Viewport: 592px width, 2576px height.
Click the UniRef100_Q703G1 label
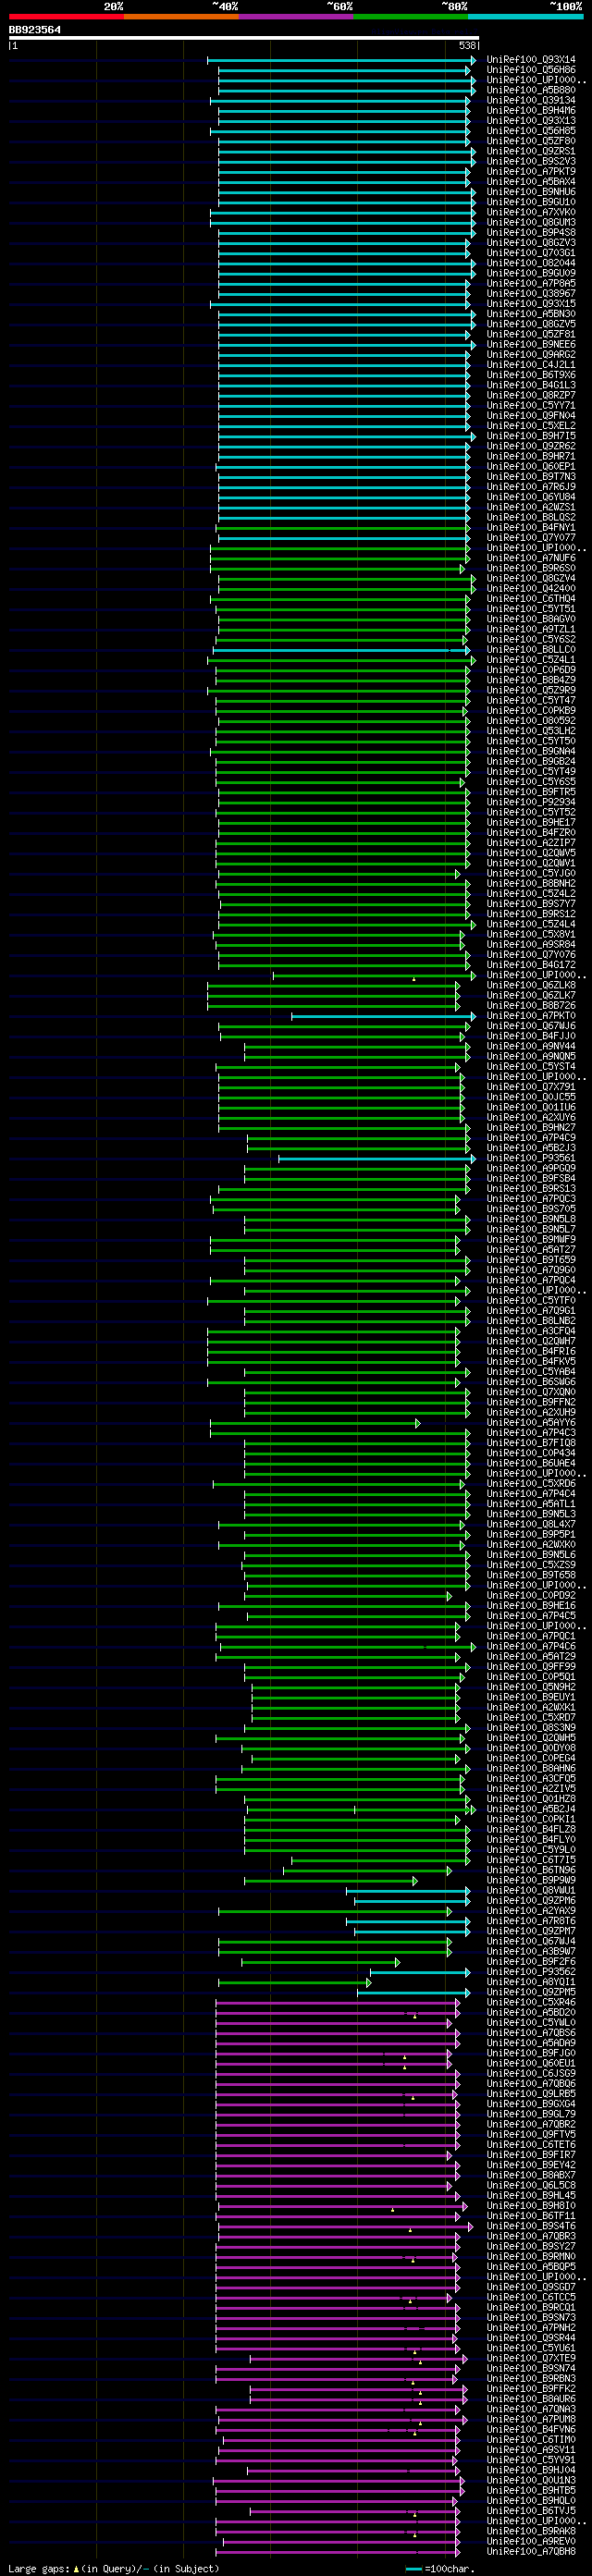pos(531,253)
